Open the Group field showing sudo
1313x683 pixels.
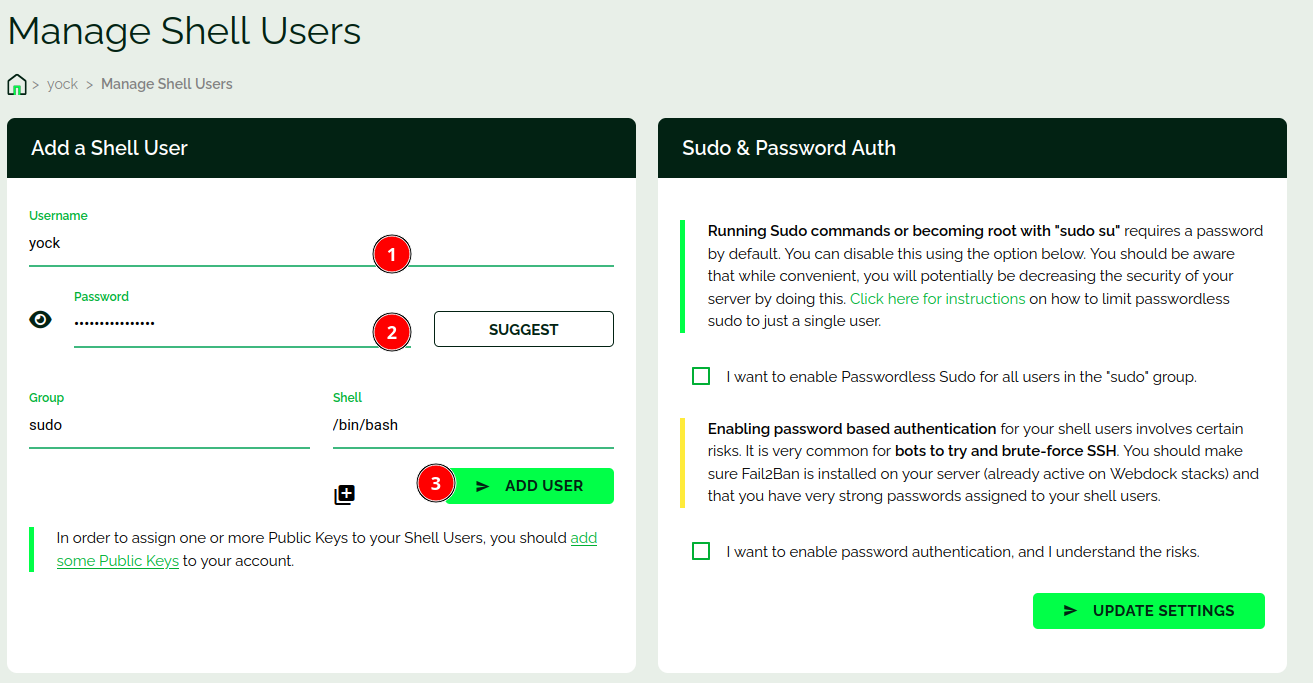pyautogui.click(x=169, y=425)
